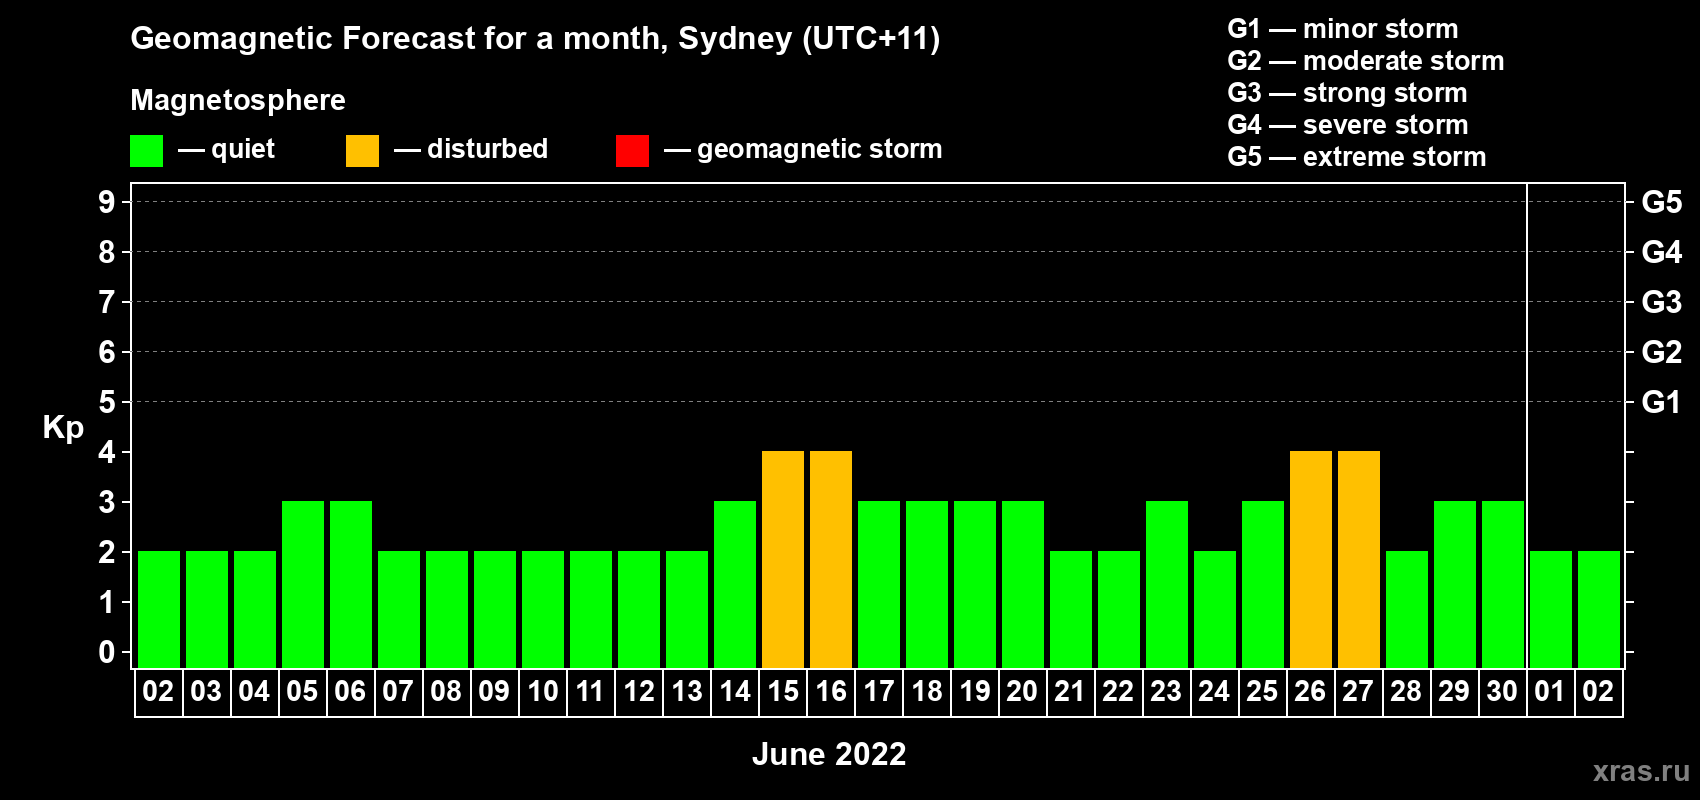Click the green bar for June 23
The image size is (1700, 800).
pos(1167,584)
